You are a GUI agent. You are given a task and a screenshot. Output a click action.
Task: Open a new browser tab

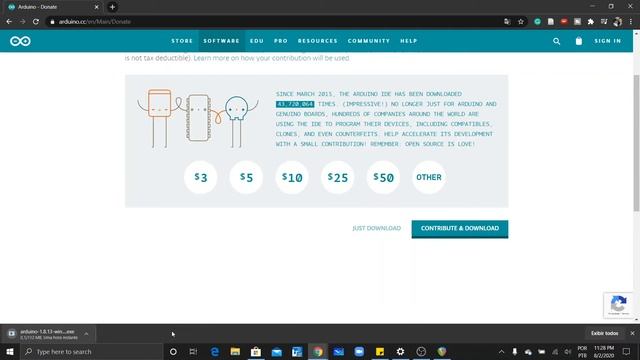[x=112, y=7]
